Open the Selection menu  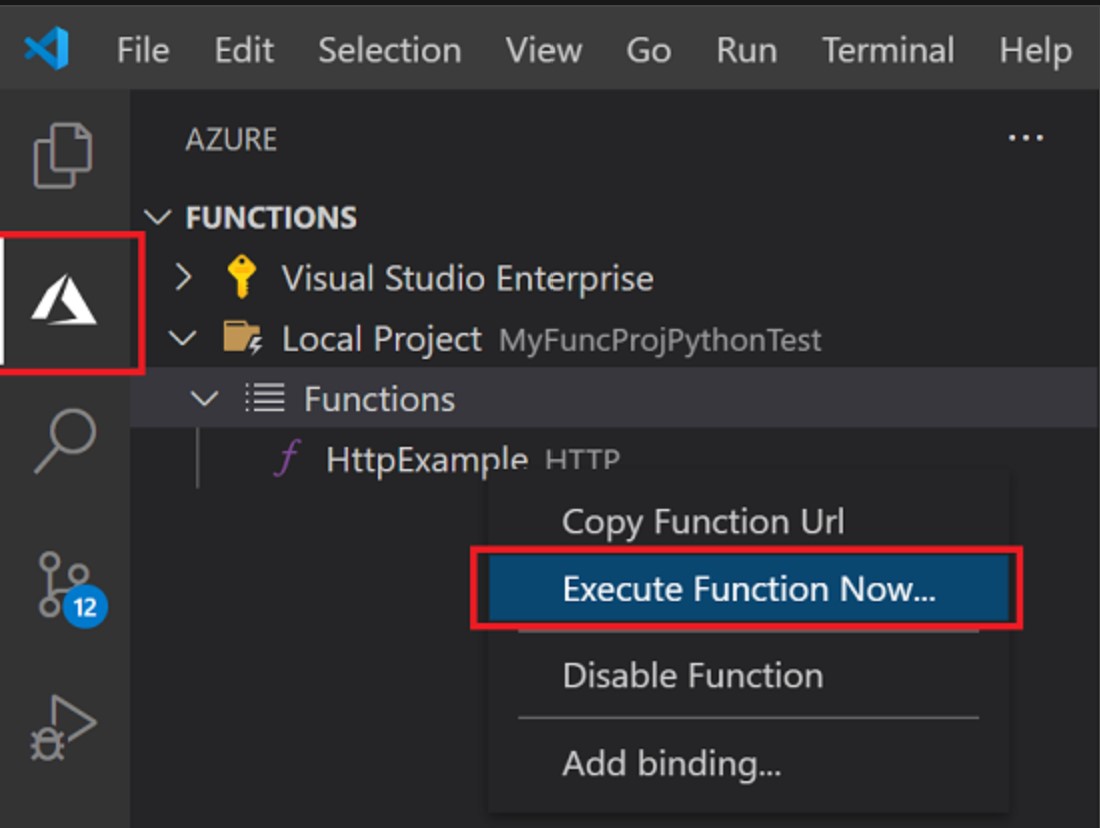coord(390,50)
